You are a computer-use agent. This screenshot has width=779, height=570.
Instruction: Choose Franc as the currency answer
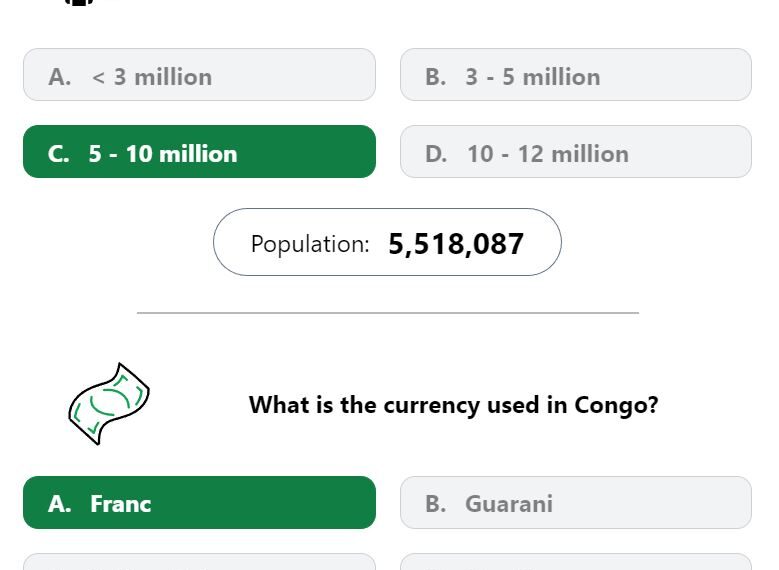(199, 502)
